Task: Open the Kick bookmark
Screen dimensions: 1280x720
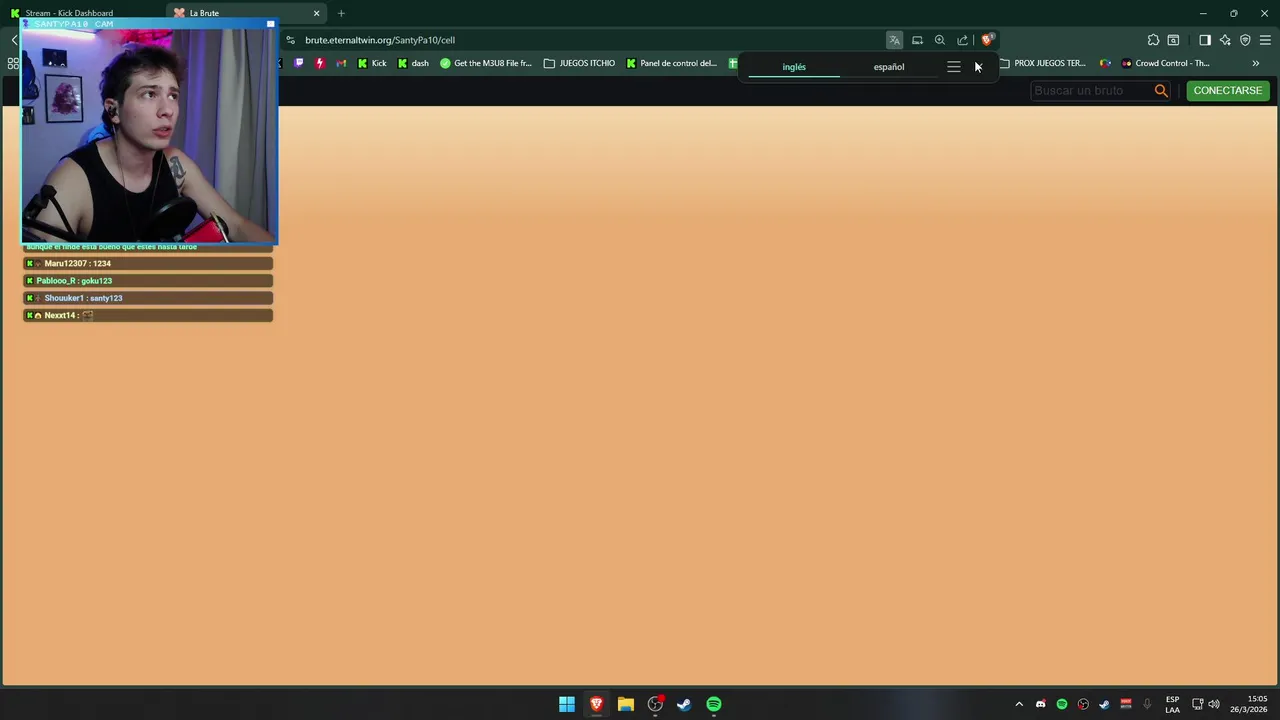Action: (x=372, y=63)
